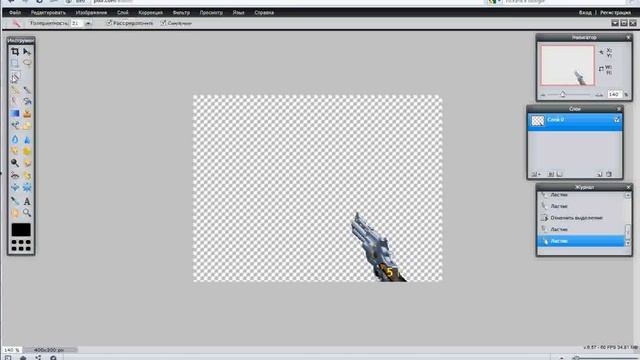Select the Pinch tool
The height and width of the screenshot is (360, 640).
(27, 188)
